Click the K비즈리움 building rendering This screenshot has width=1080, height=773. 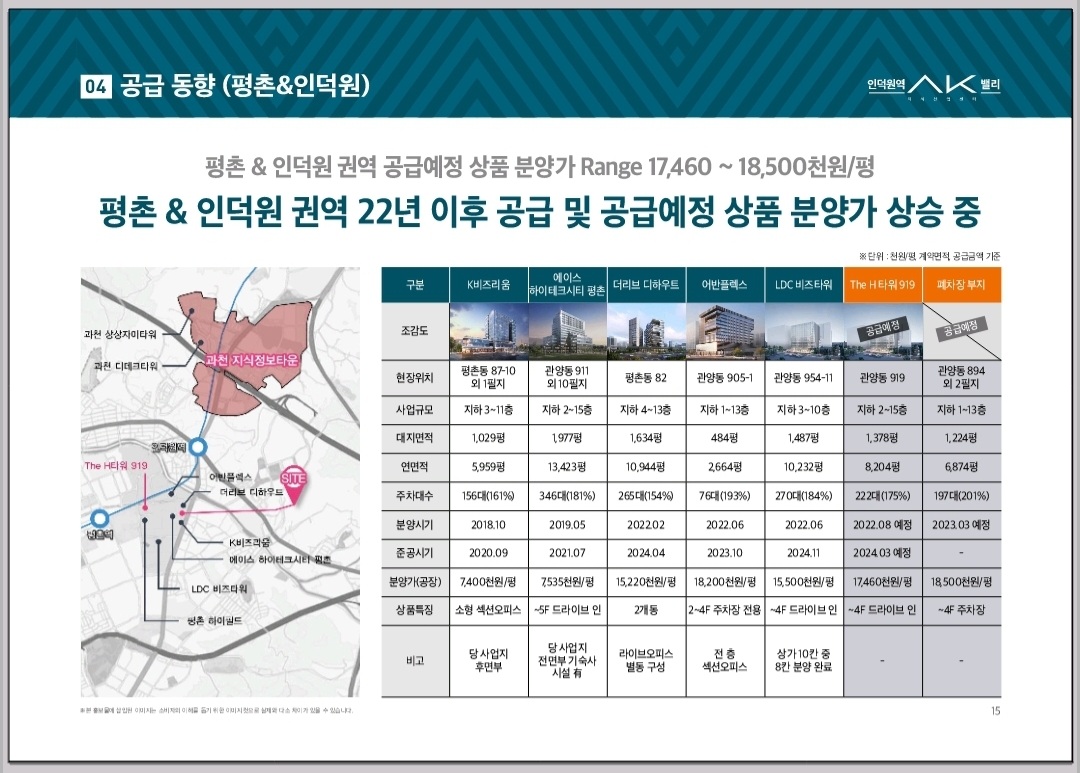(488, 331)
